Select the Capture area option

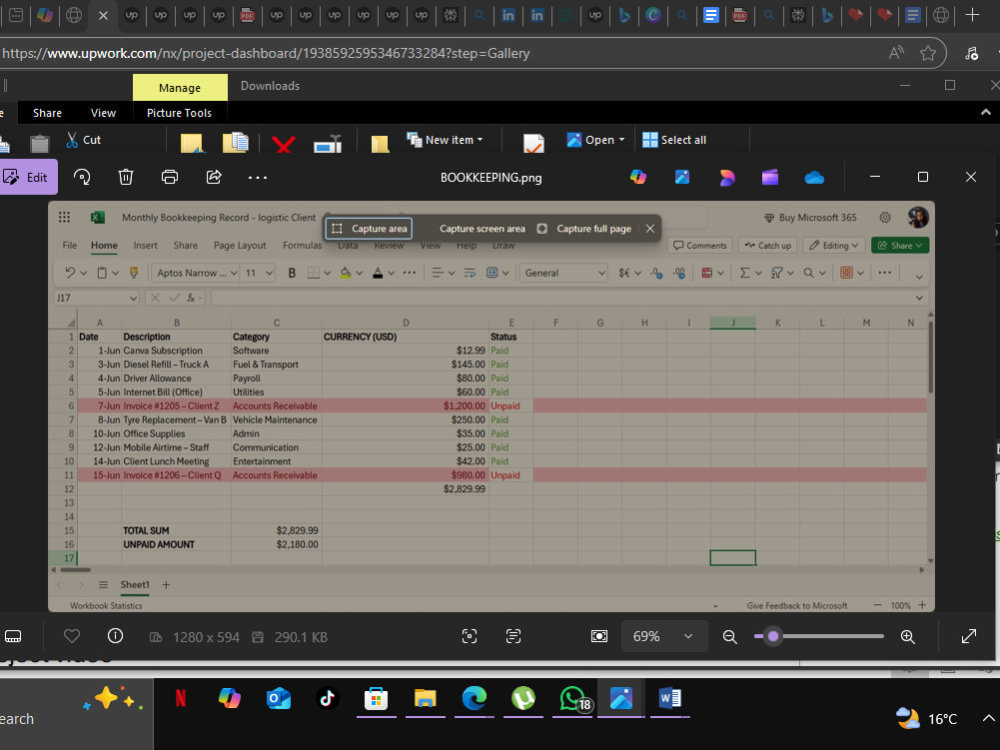pos(369,228)
